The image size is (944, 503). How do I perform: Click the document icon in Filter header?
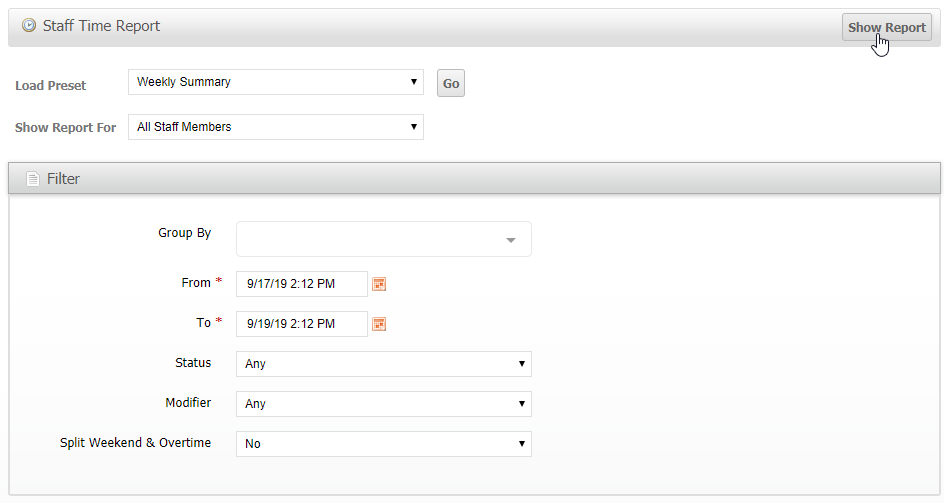coord(33,179)
